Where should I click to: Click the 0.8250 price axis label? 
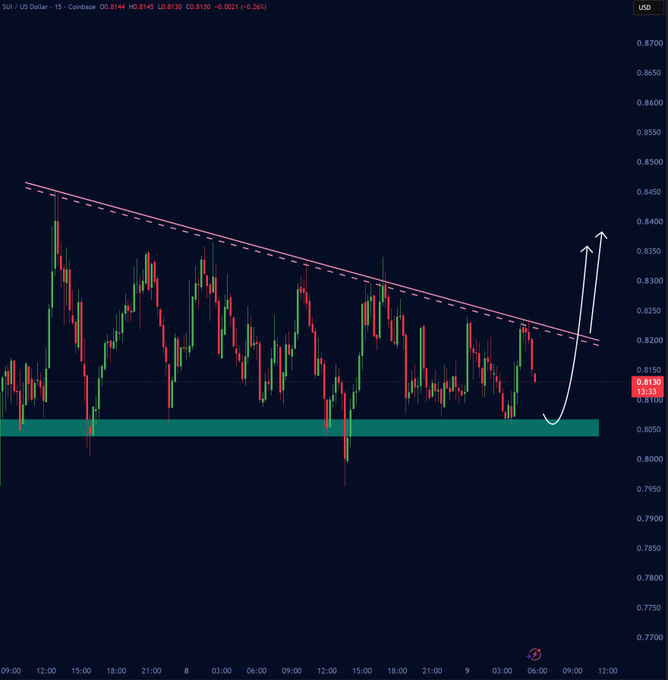(x=649, y=311)
